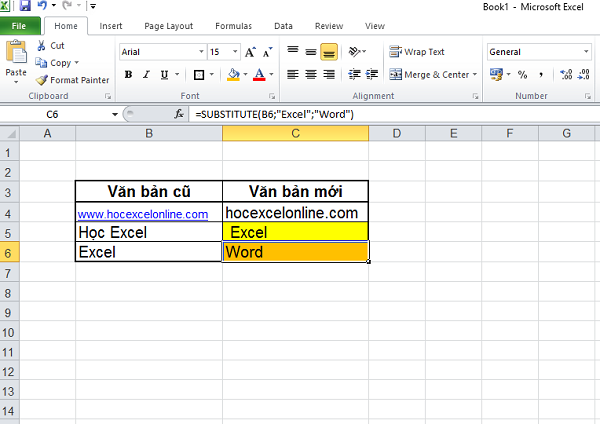The width and height of the screenshot is (600, 424).
Task: Open Font dialog launcher
Action: [272, 96]
